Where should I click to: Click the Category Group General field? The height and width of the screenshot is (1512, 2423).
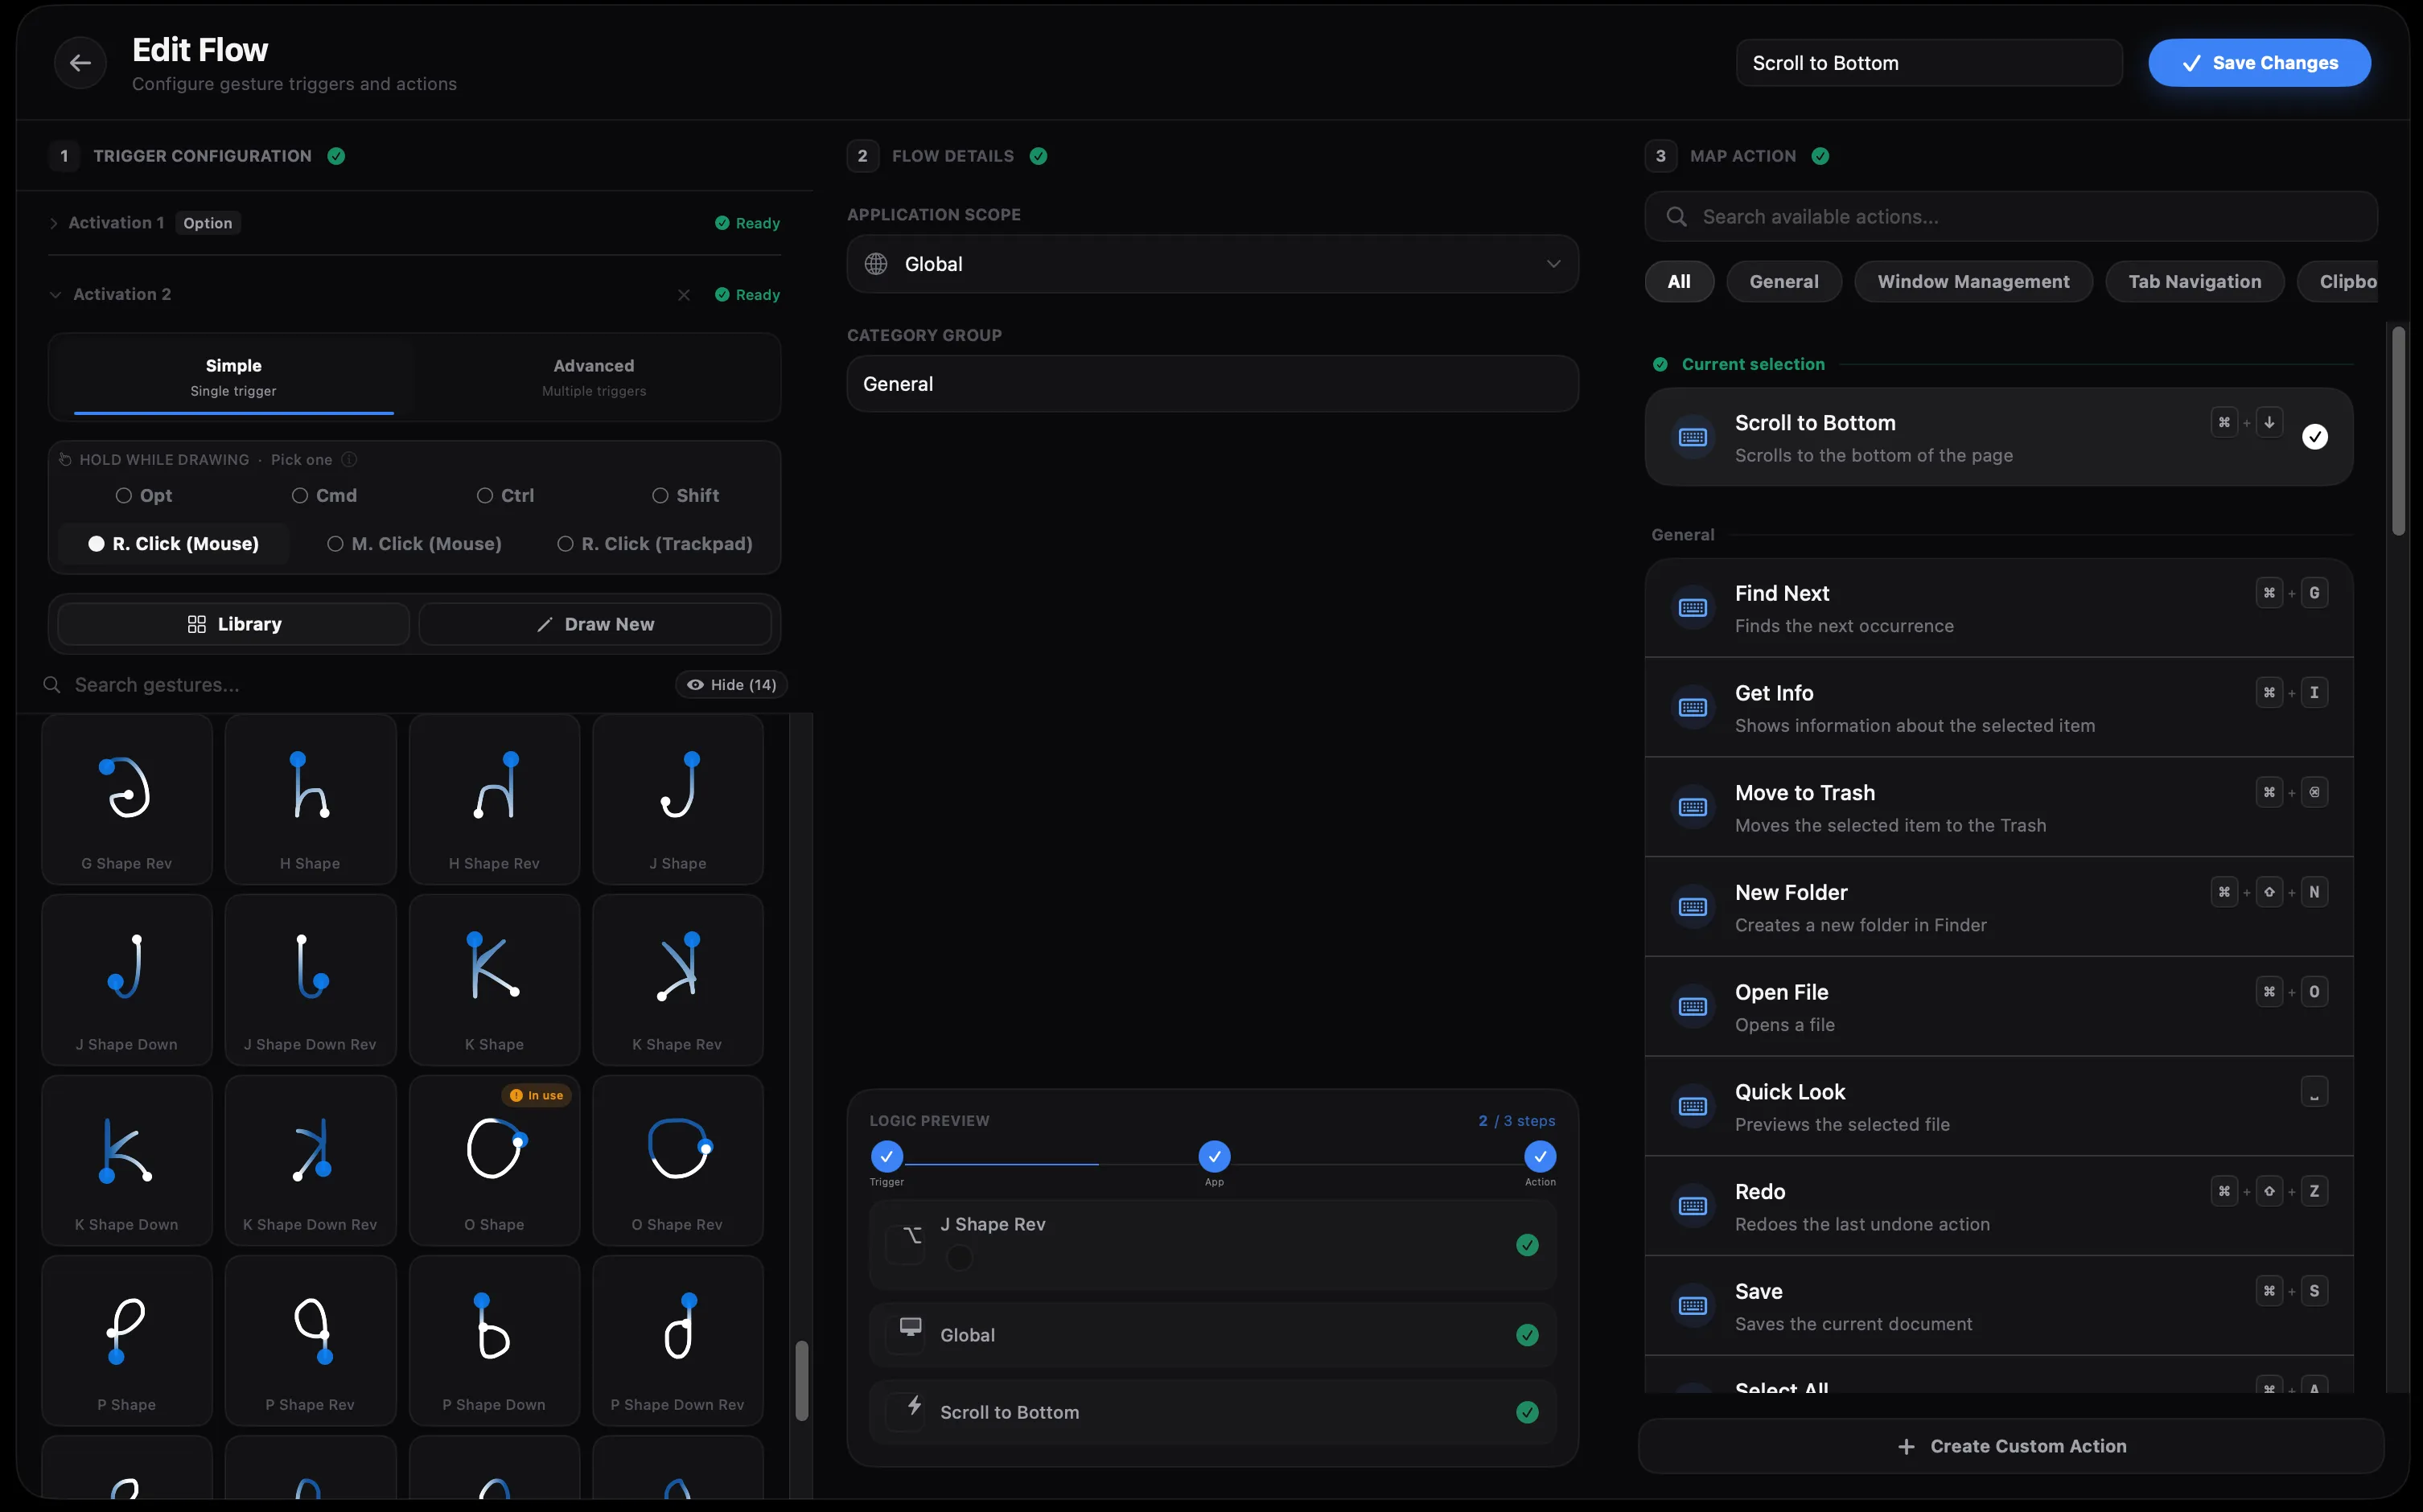1212,384
